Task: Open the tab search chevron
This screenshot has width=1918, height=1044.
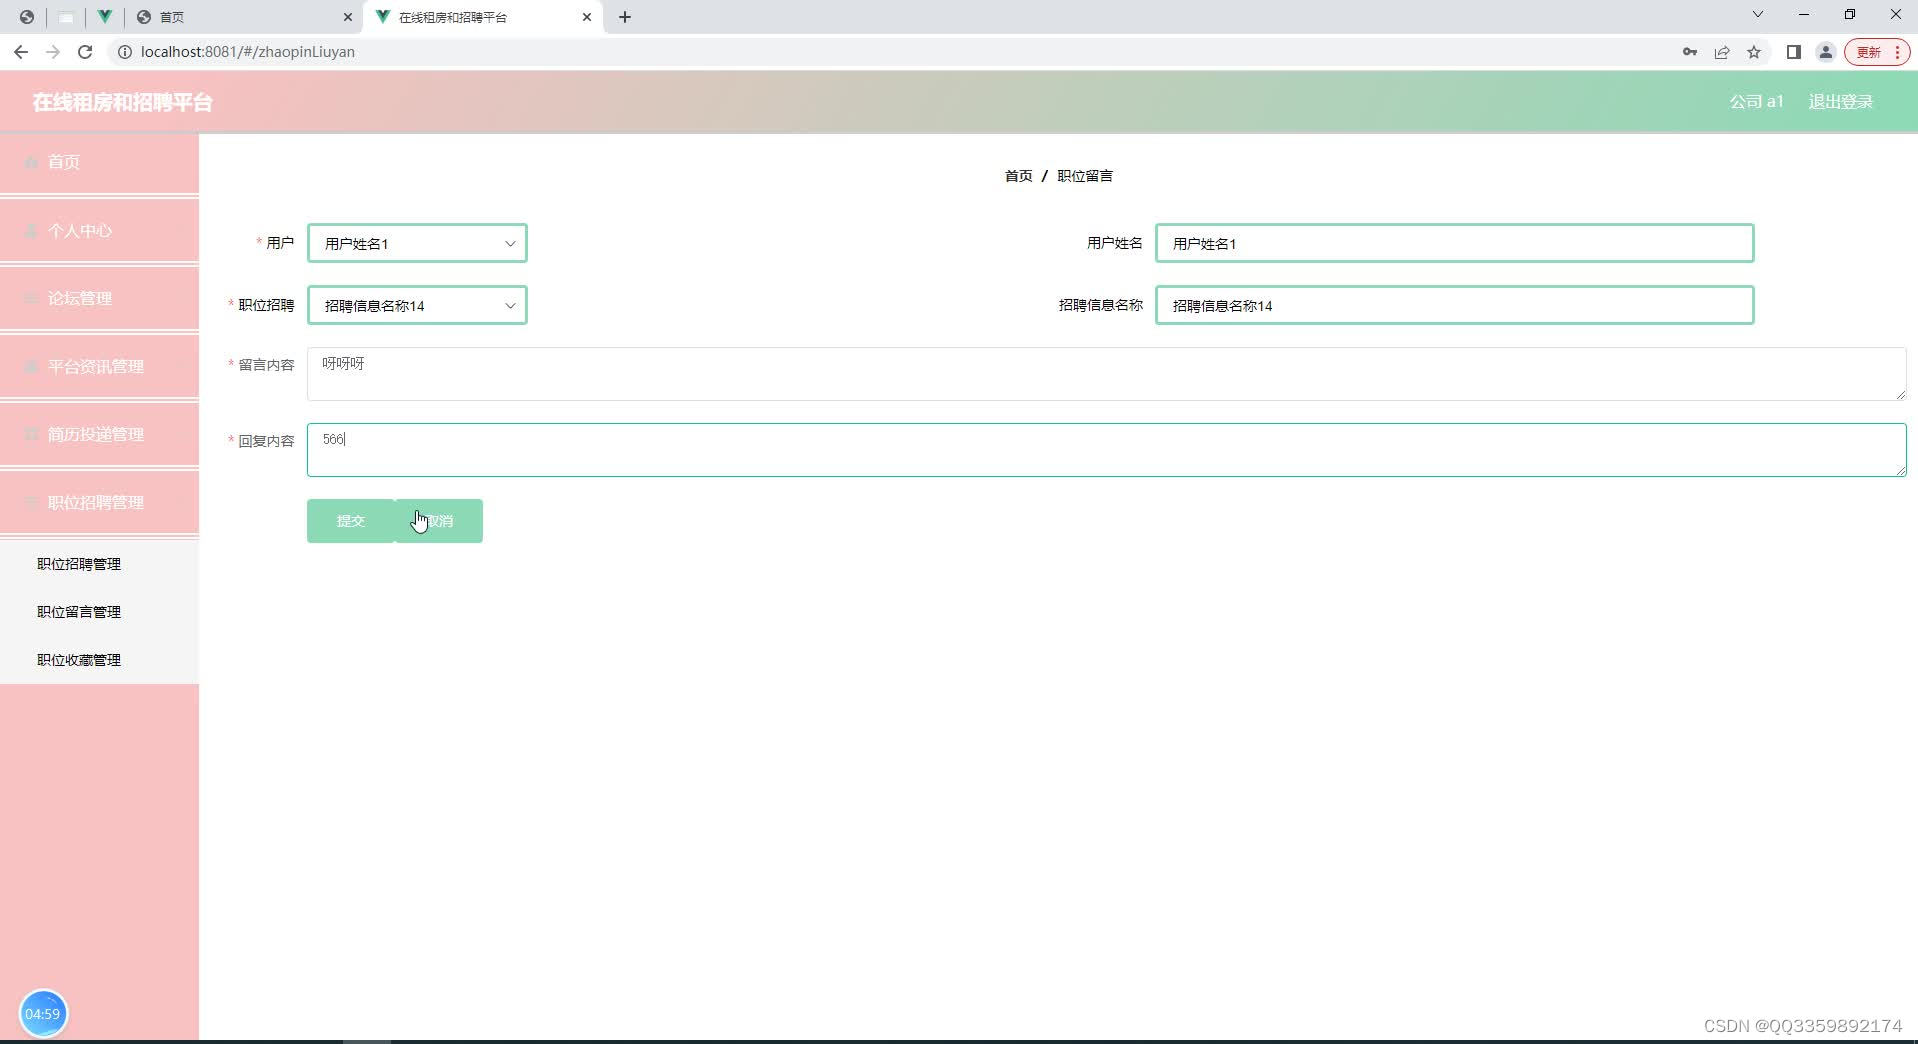Action: [x=1758, y=15]
